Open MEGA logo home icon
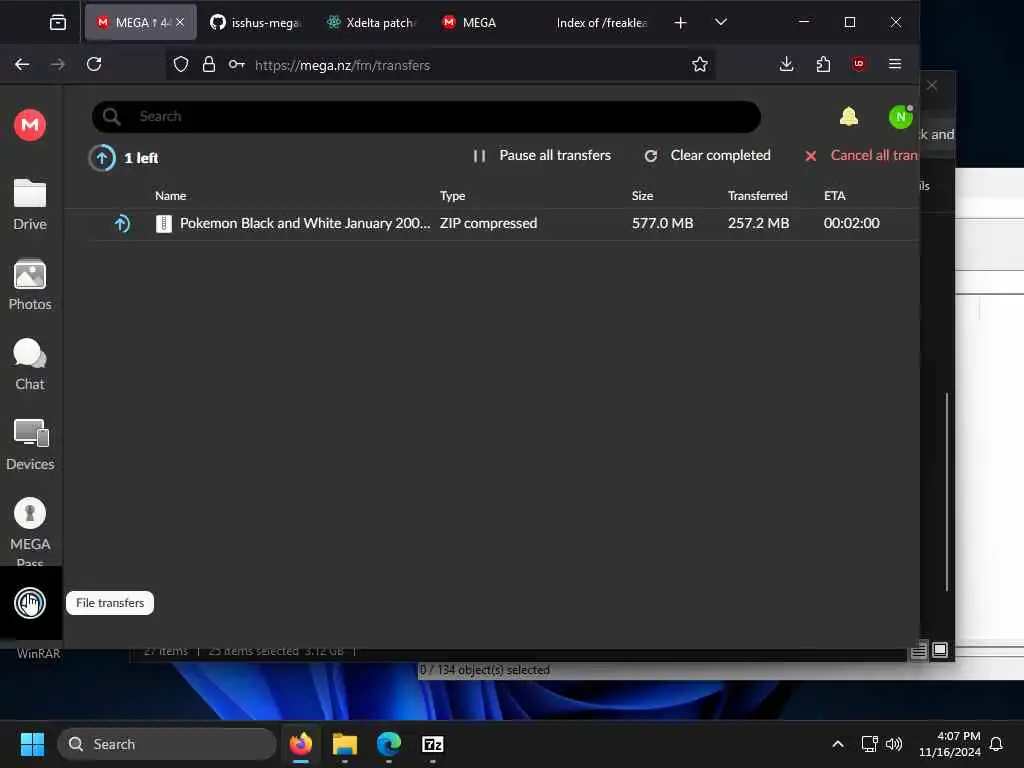The image size is (1024, 768). pos(30,125)
